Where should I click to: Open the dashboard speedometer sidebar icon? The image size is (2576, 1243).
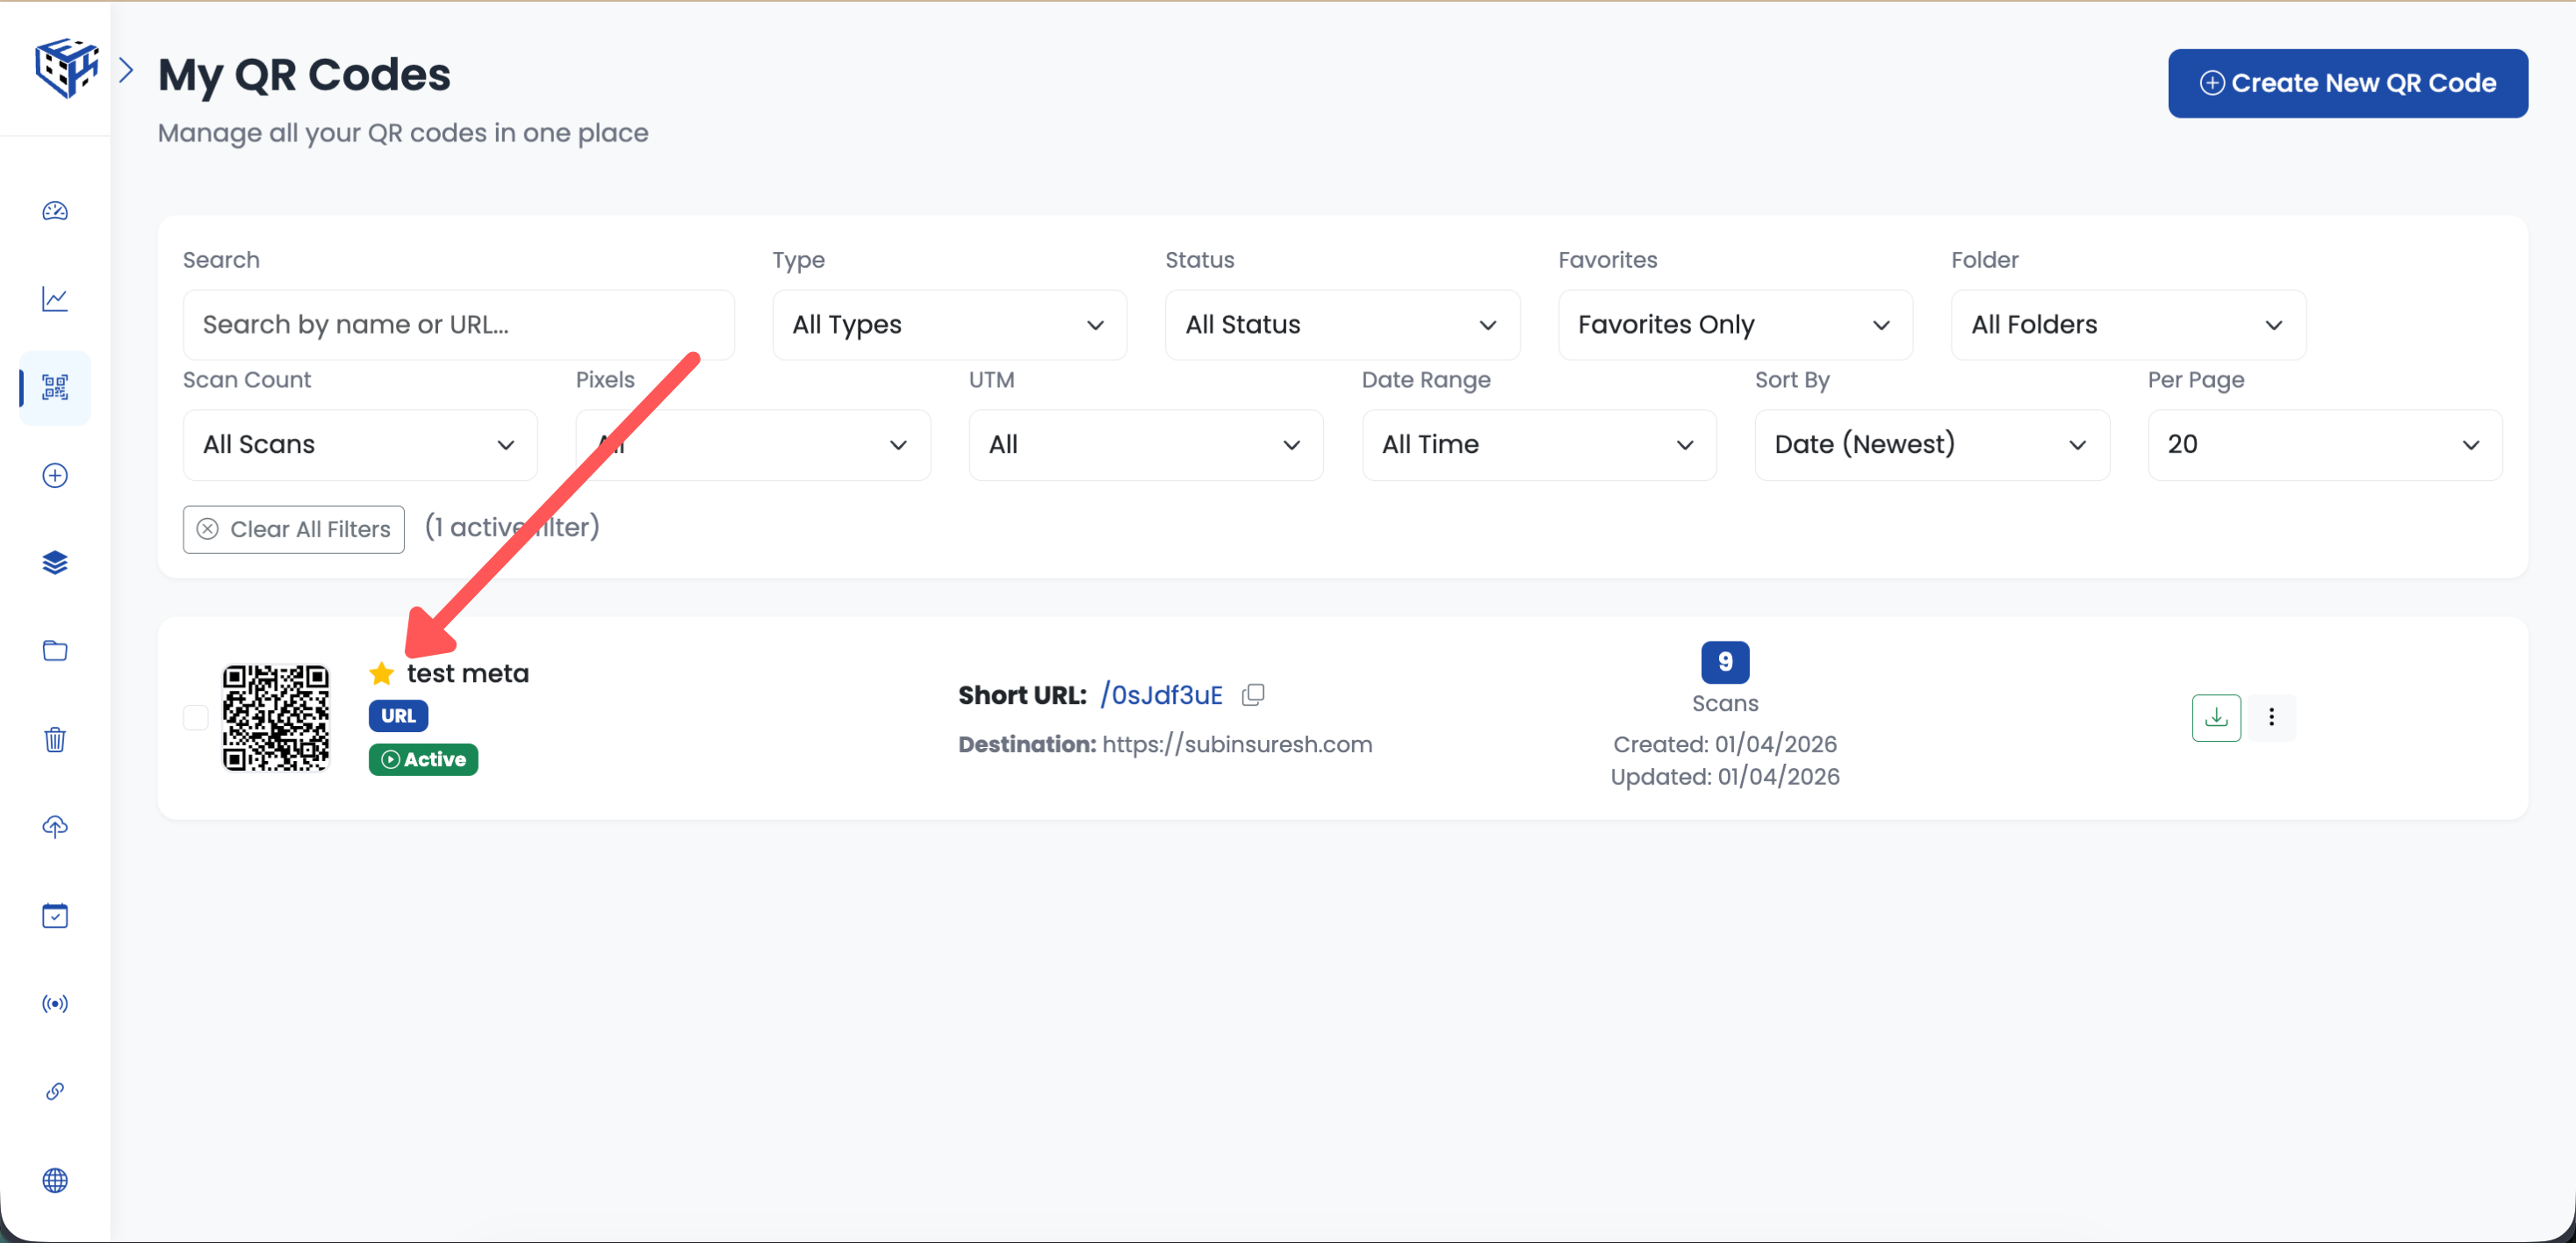coord(55,211)
